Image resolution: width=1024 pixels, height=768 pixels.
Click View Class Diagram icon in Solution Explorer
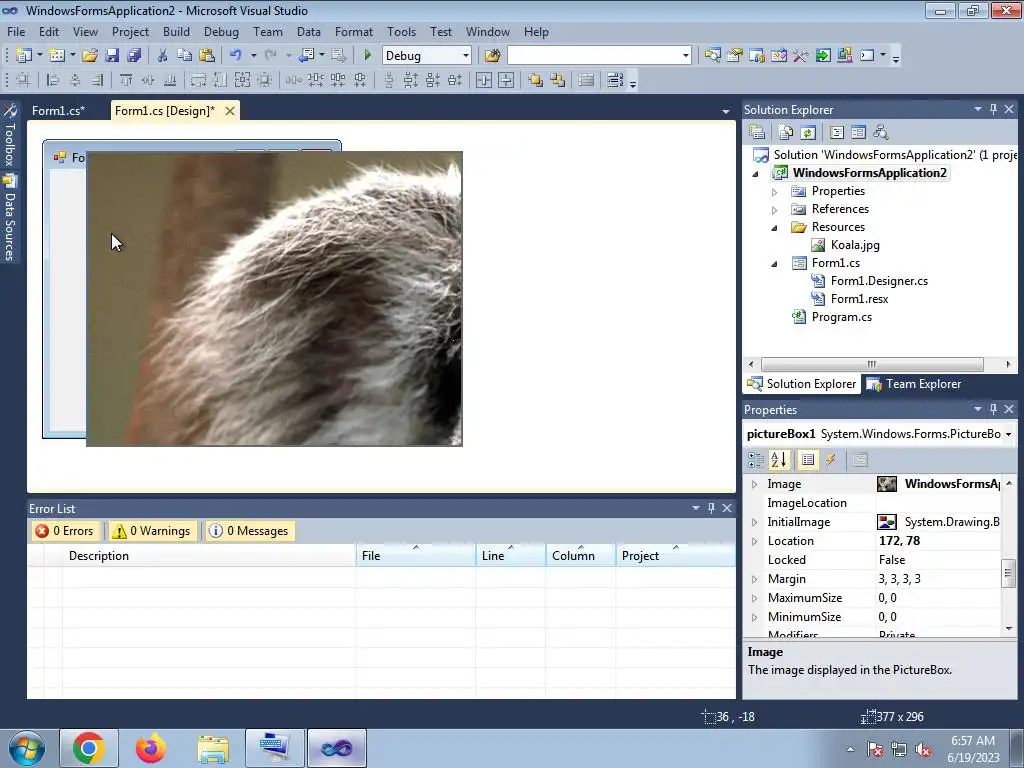coord(880,133)
